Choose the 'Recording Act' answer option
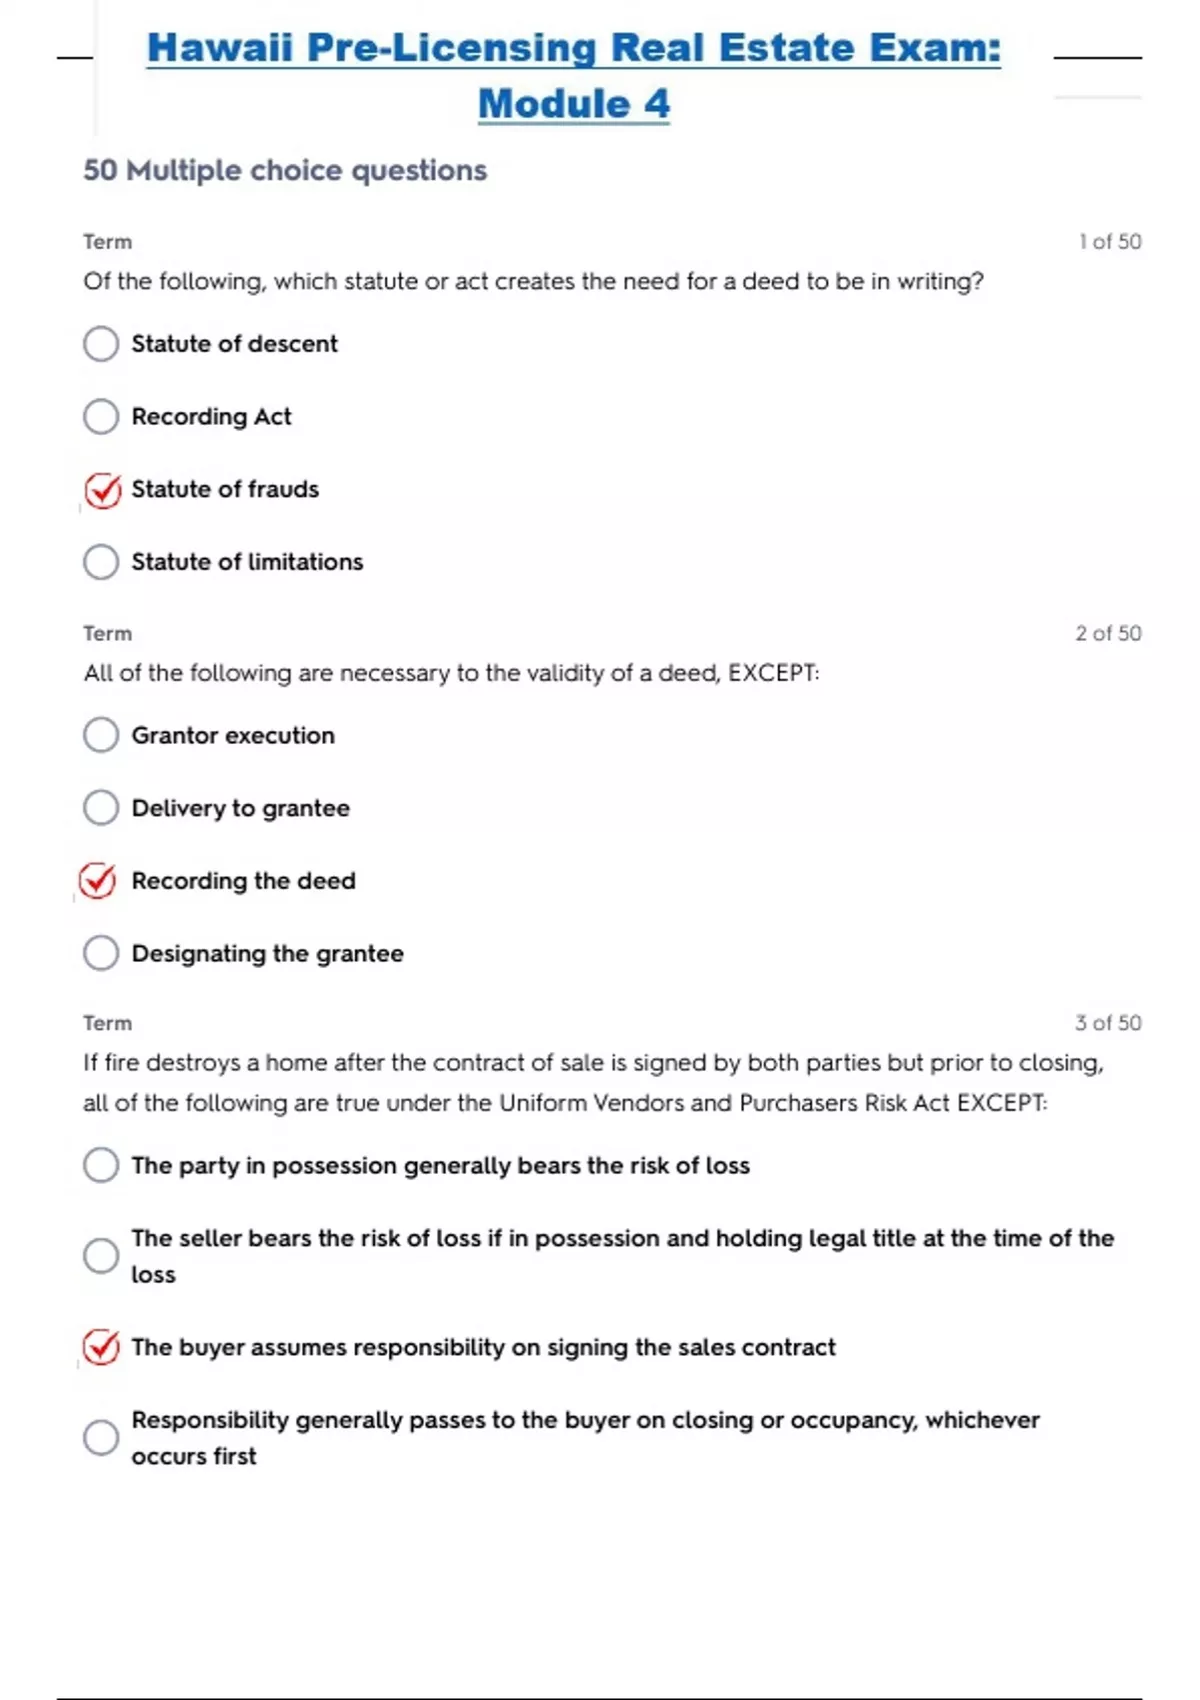Screen dimensions: 1200x1700 coord(101,416)
